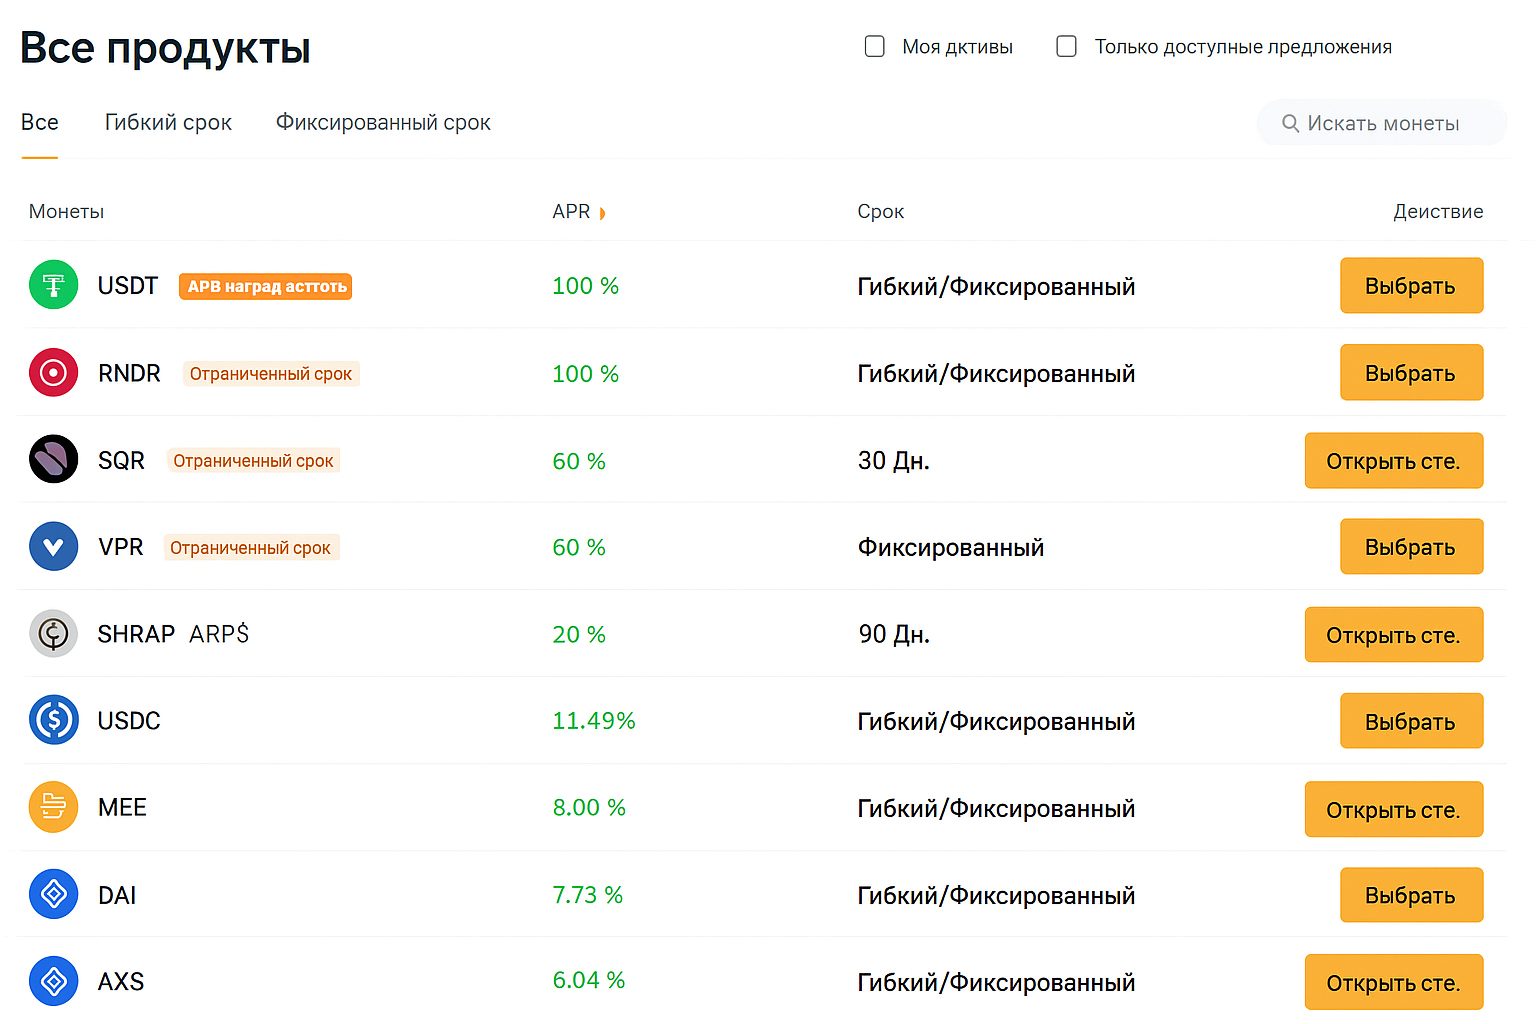Click the USDC coin icon
1536x1024 pixels.
(x=54, y=720)
